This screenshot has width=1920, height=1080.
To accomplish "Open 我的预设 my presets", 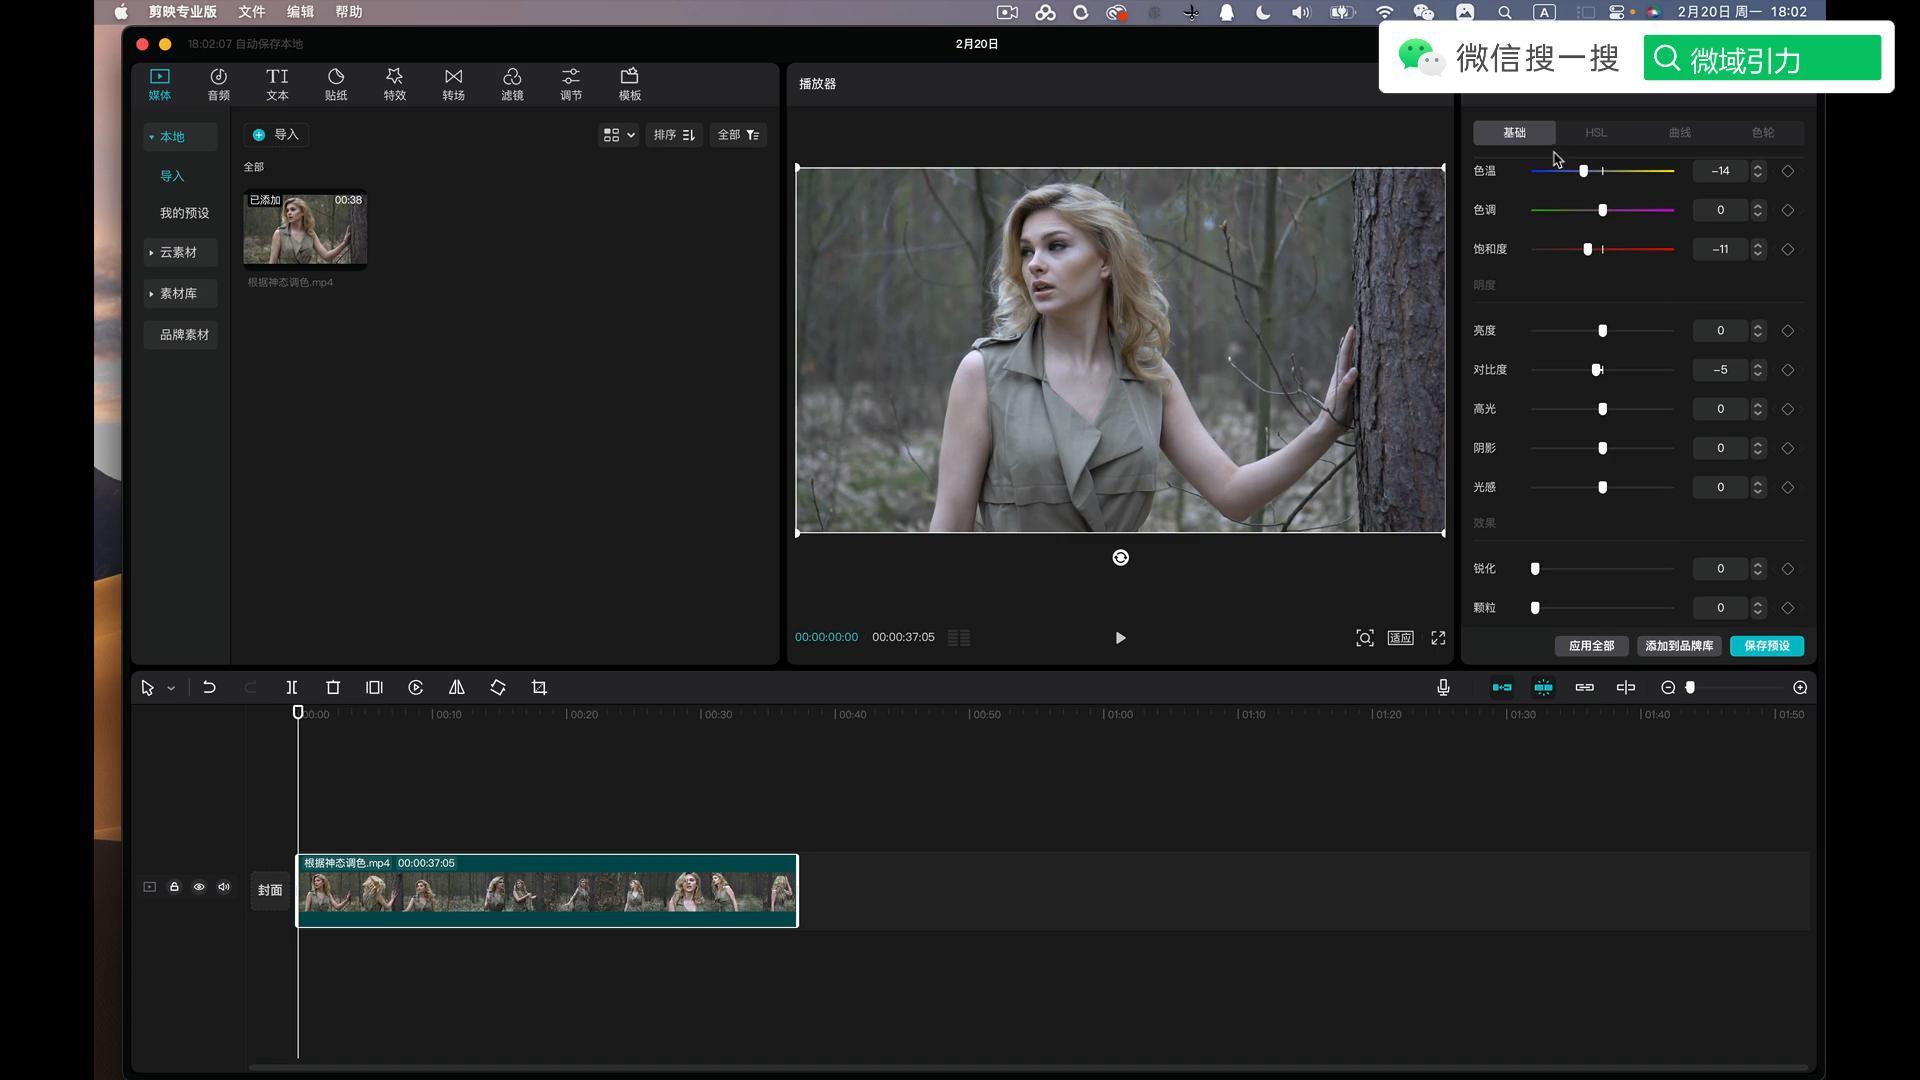I will [184, 213].
